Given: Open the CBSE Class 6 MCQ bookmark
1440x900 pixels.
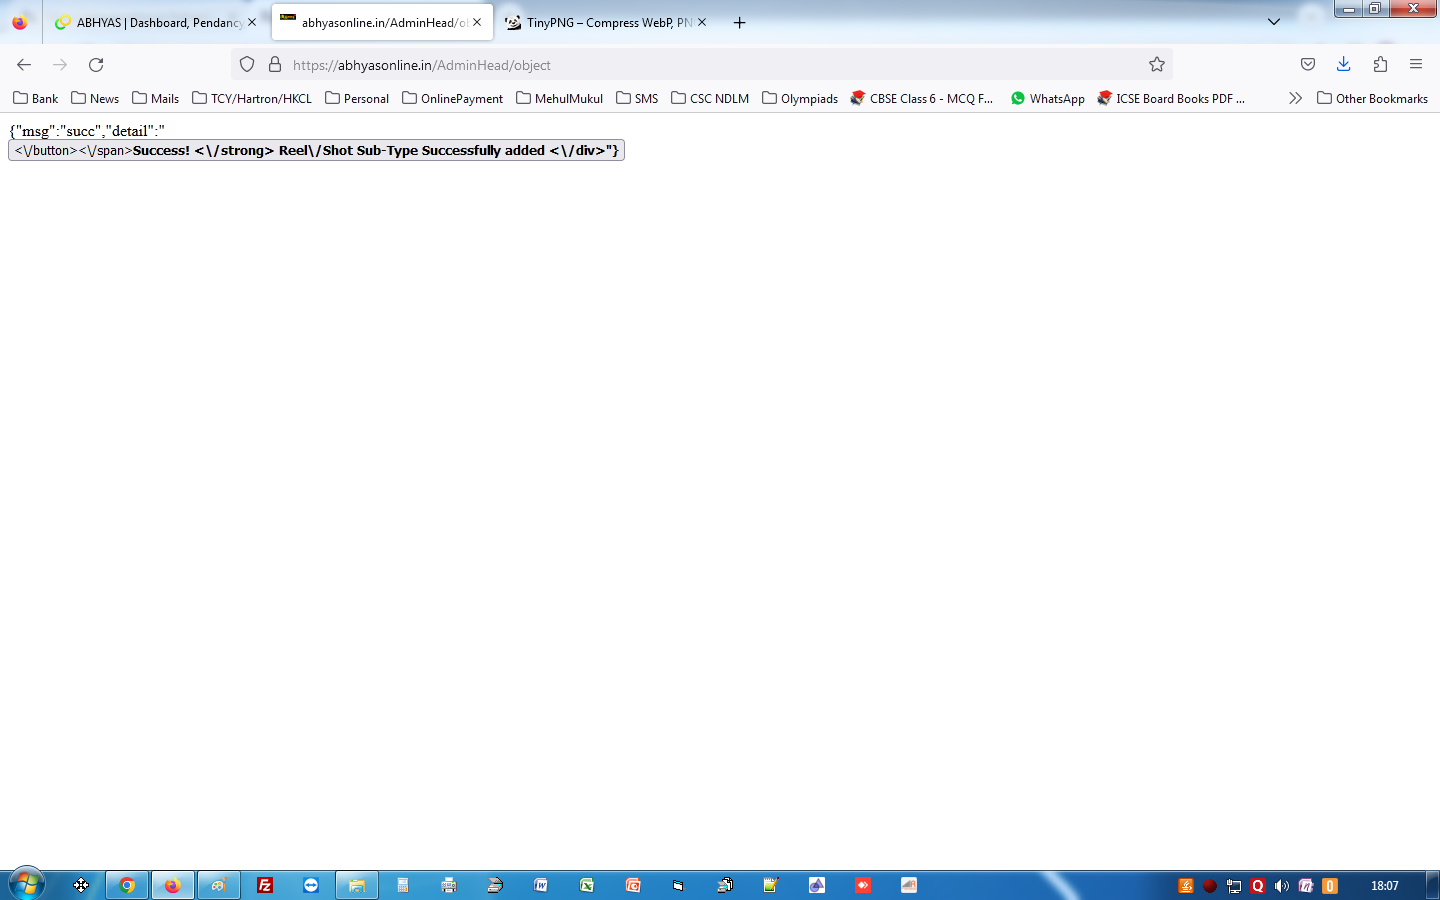Looking at the screenshot, I should [x=921, y=98].
